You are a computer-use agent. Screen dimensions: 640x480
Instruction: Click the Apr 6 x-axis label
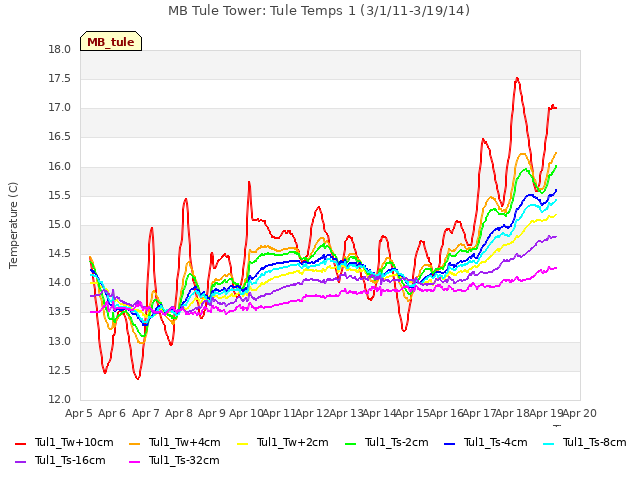[112, 414]
